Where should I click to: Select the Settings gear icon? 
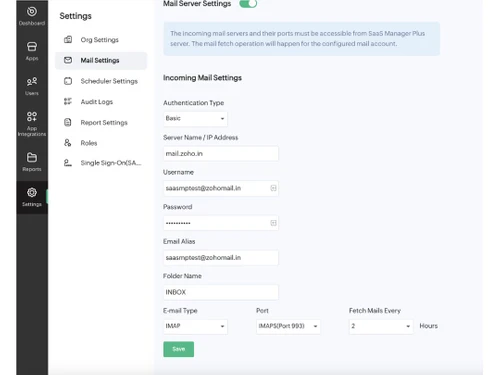(x=32, y=192)
